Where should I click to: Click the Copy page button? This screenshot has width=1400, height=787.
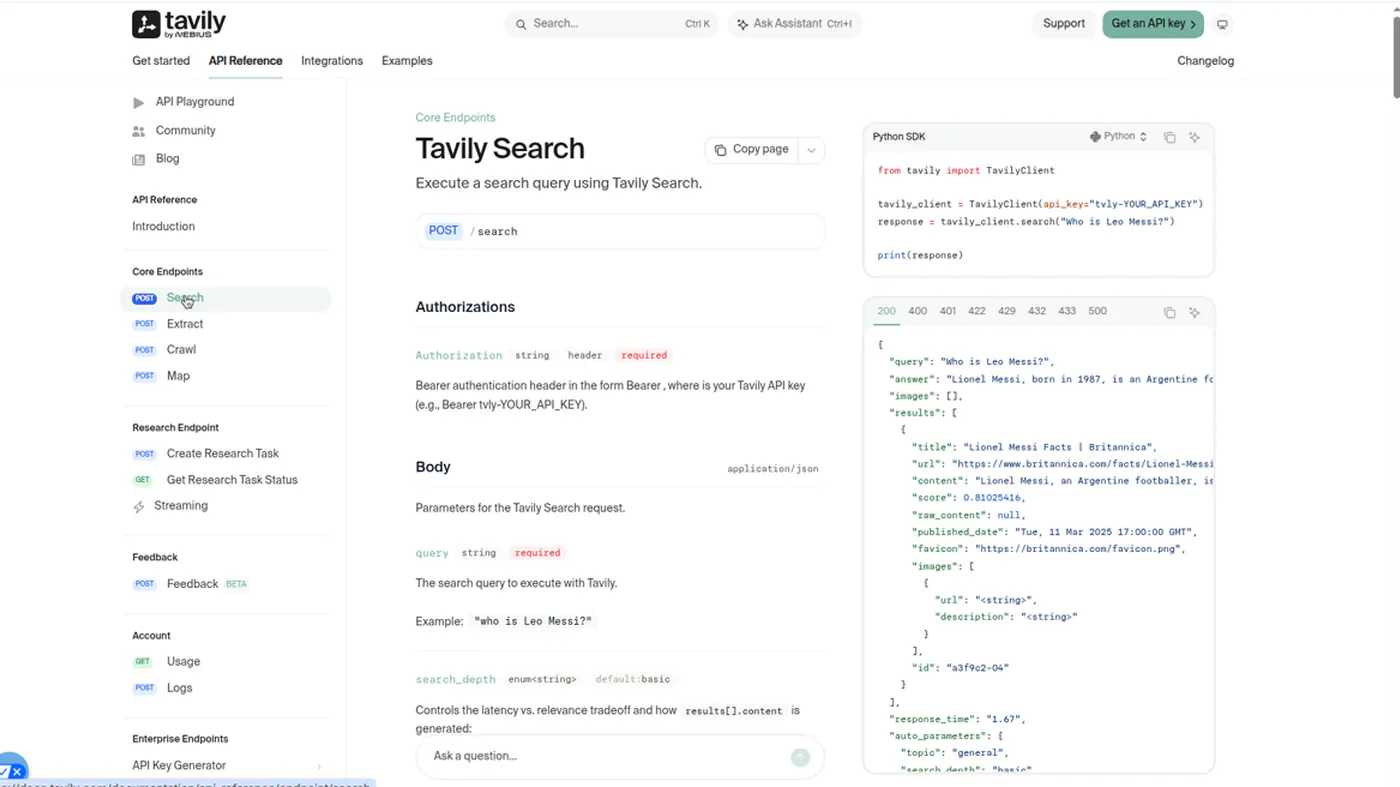(x=752, y=150)
